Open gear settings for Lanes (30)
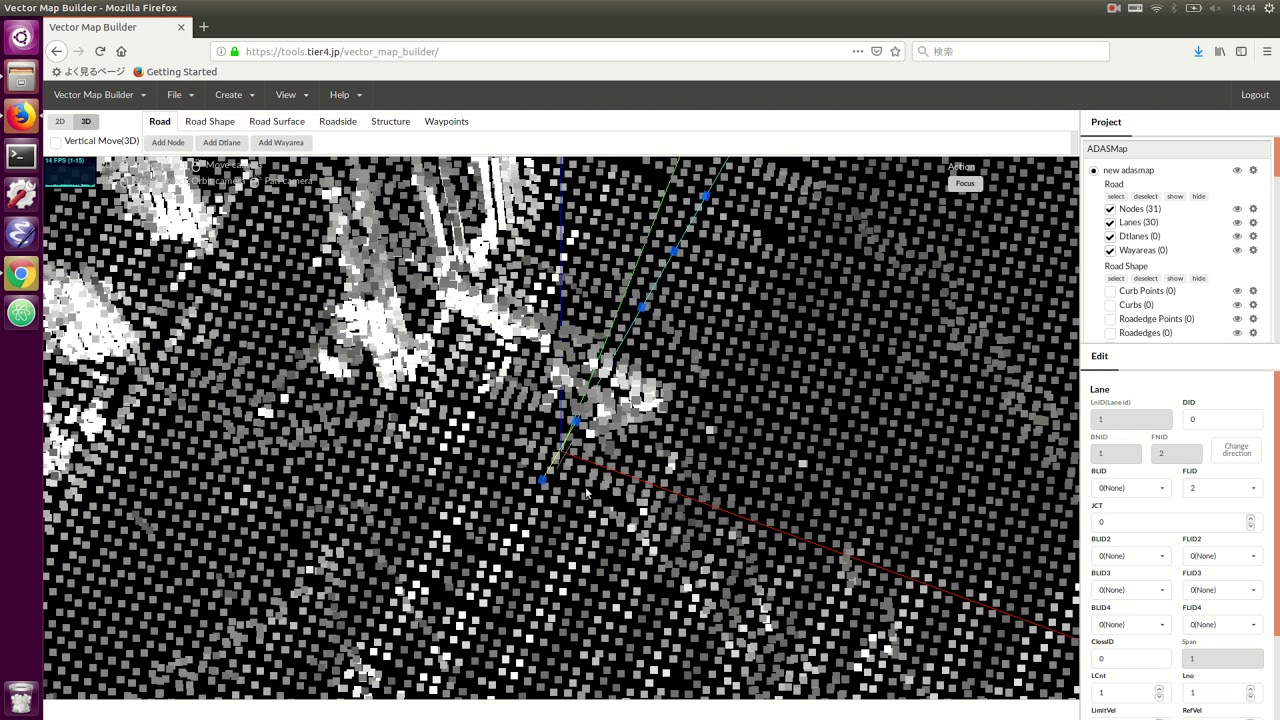 coord(1253,223)
